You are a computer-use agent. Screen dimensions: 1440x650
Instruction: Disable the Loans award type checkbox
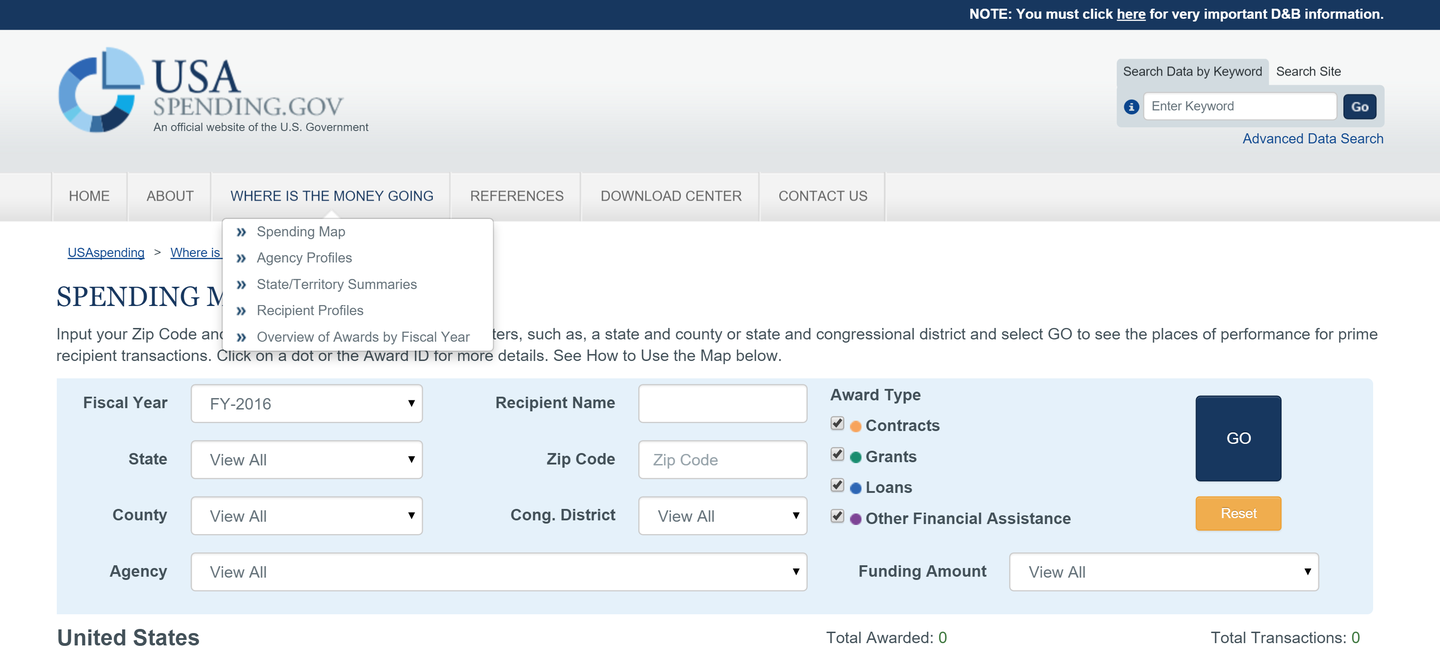[x=838, y=486]
